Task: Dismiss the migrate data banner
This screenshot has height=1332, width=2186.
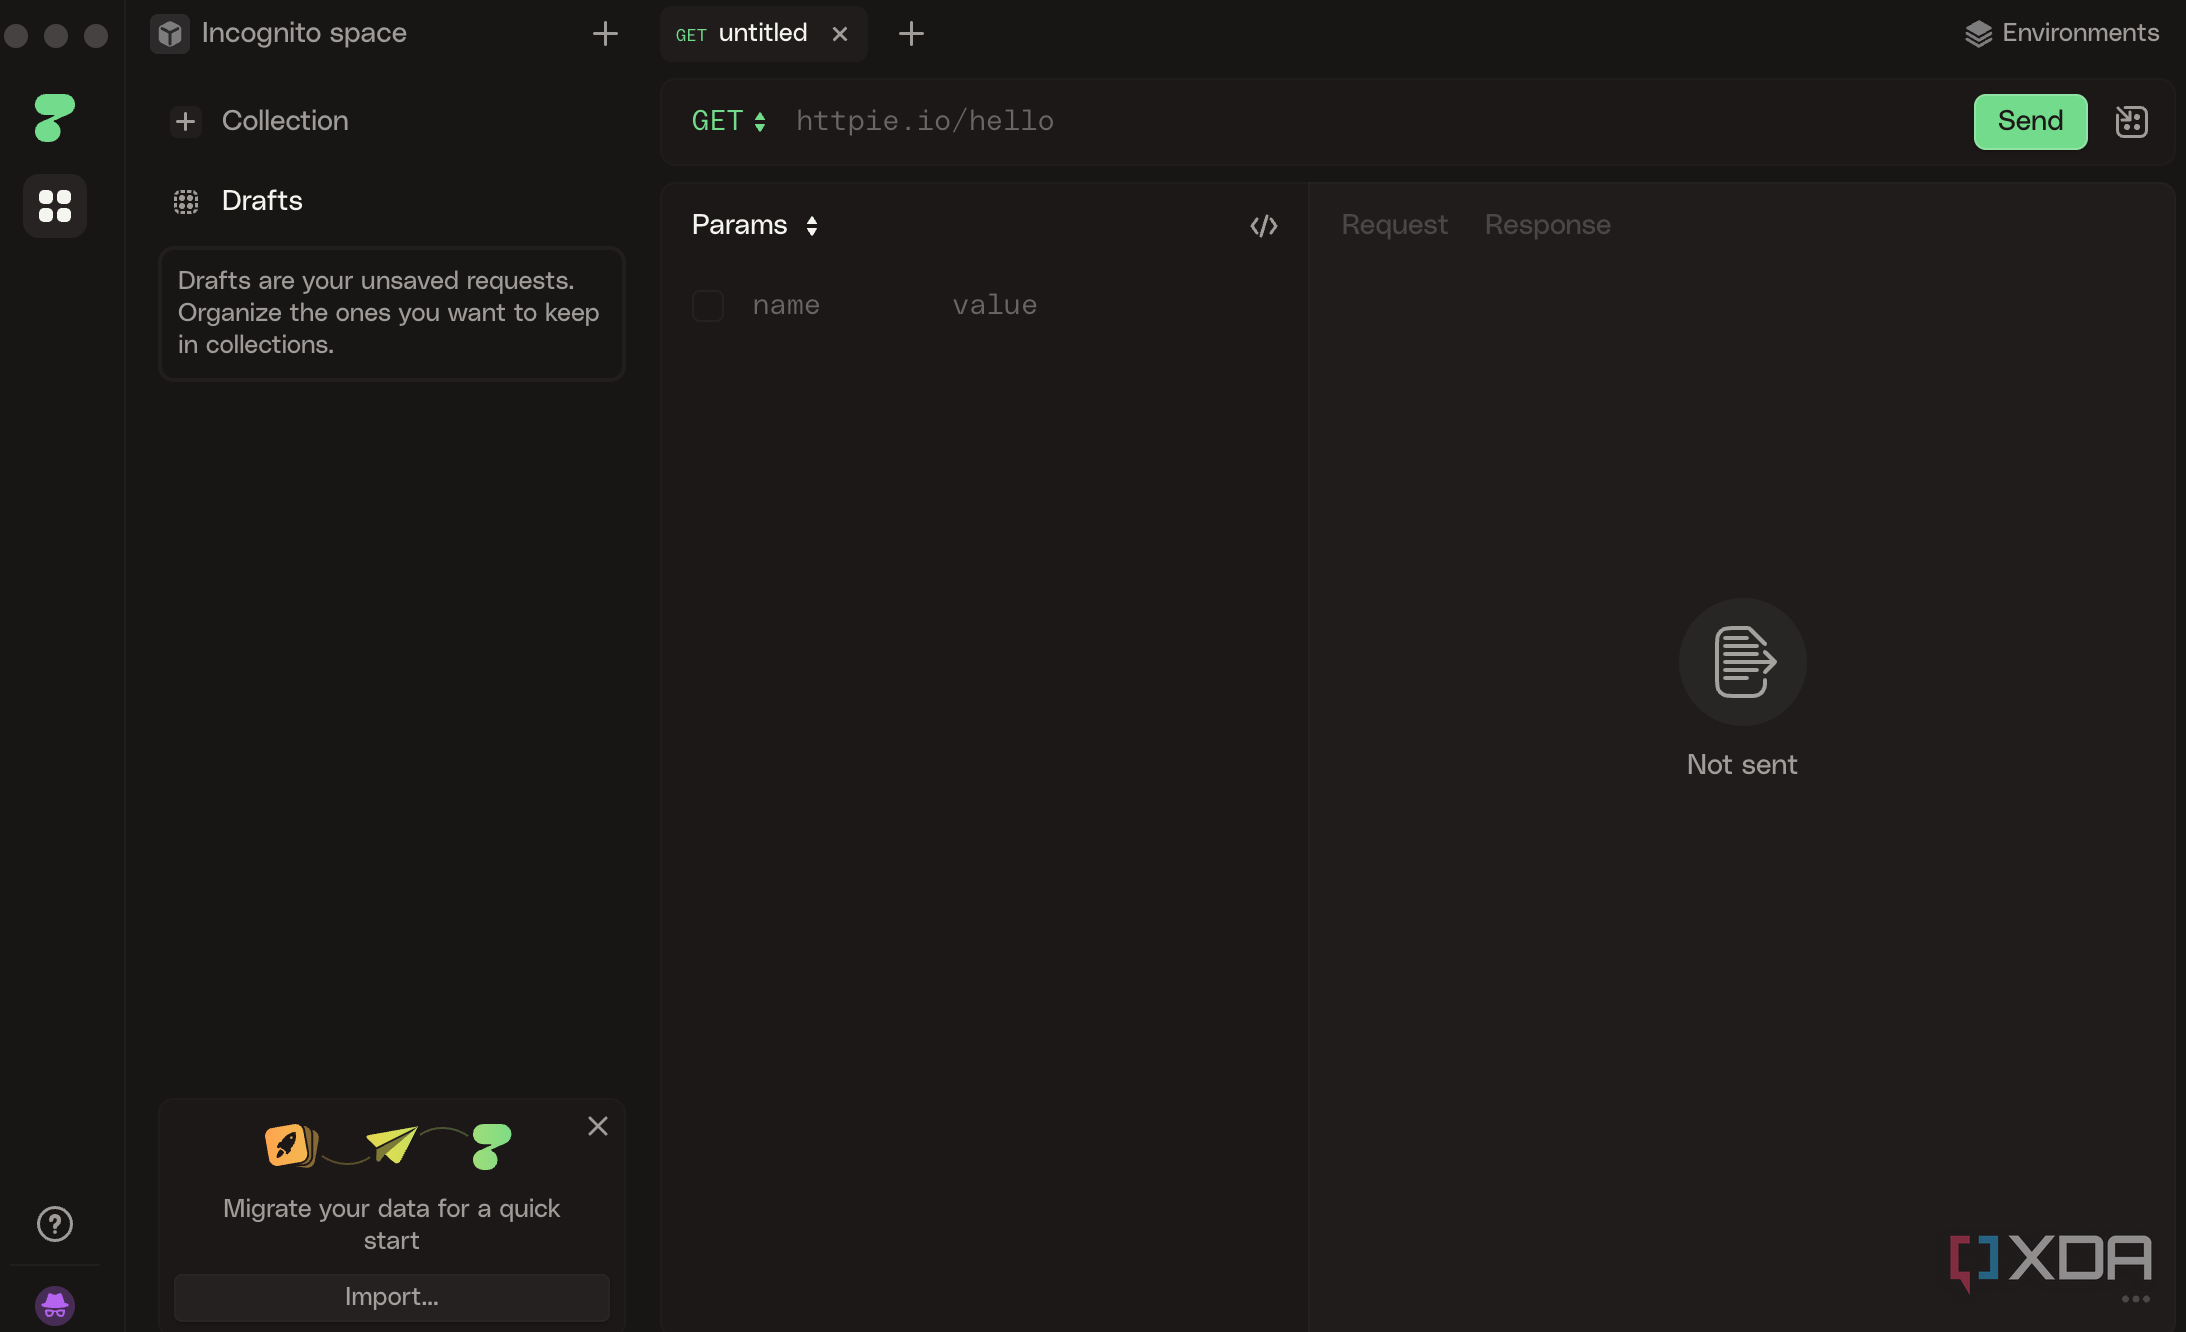Action: pos(597,1125)
